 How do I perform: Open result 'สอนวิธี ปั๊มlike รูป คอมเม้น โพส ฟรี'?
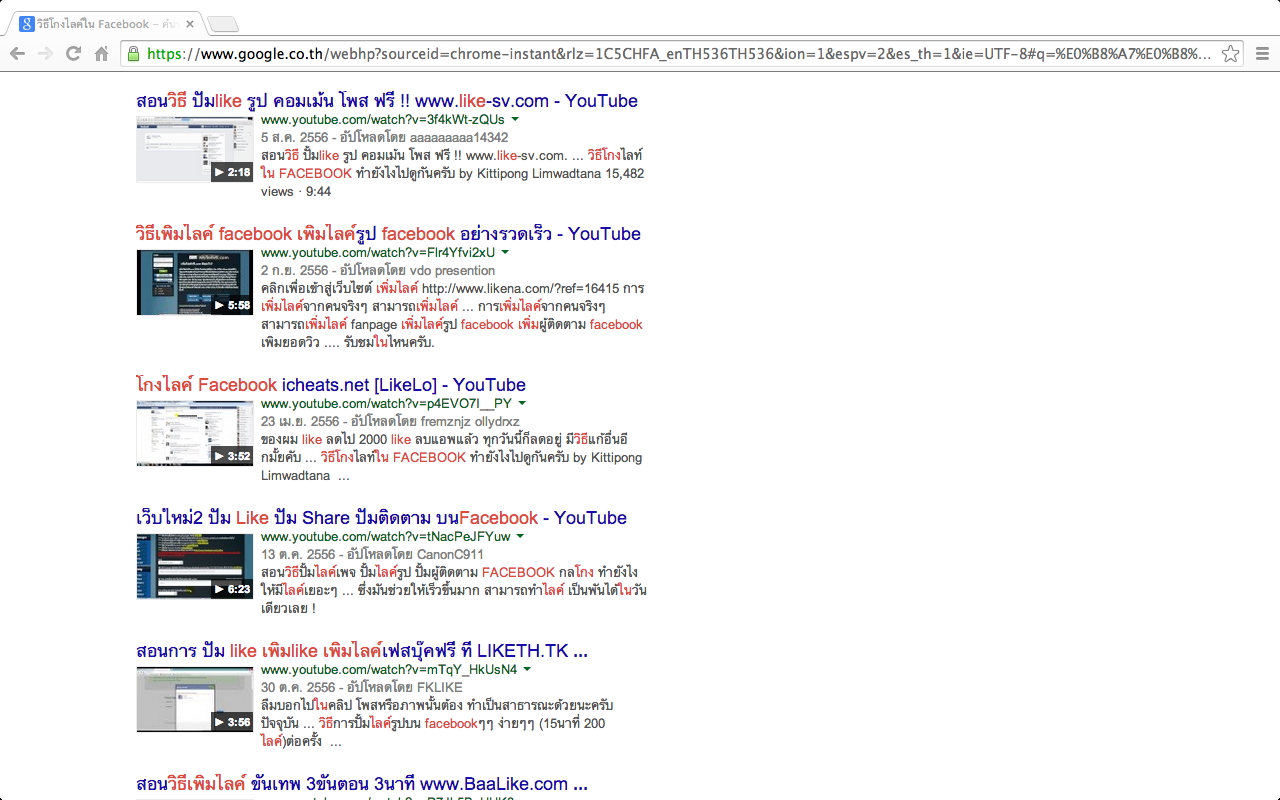387,101
